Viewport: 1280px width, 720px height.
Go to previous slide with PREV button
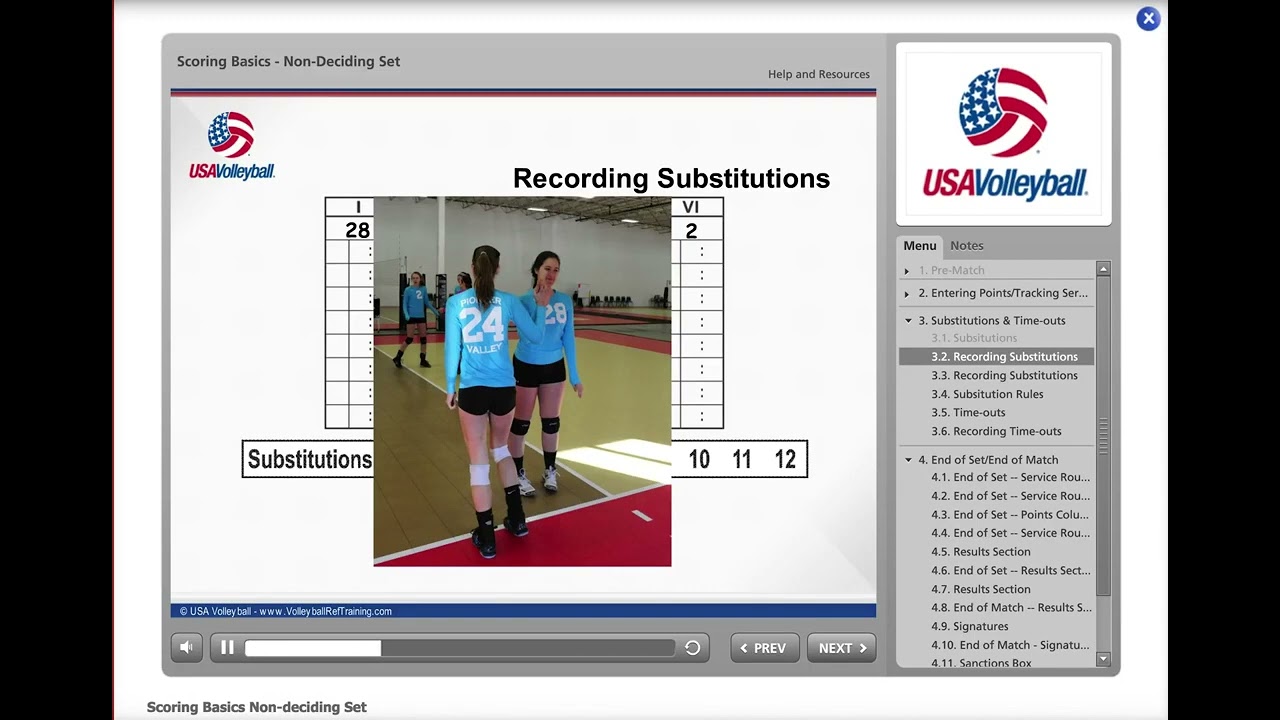pos(765,648)
